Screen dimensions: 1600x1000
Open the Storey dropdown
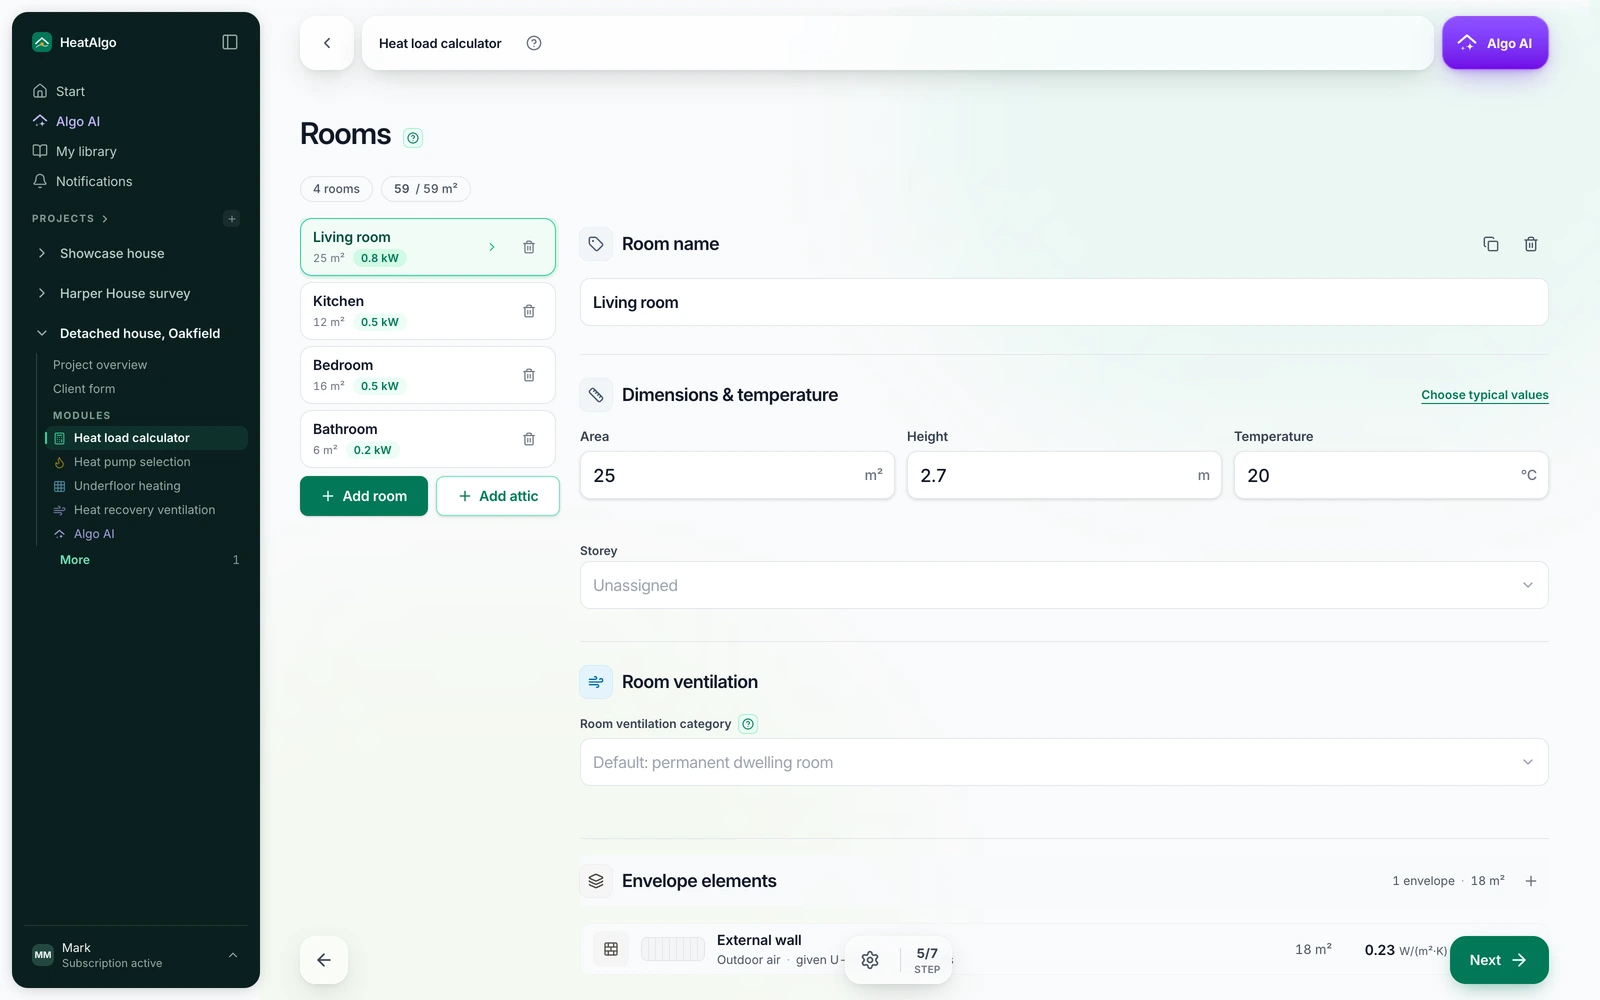coord(1064,585)
